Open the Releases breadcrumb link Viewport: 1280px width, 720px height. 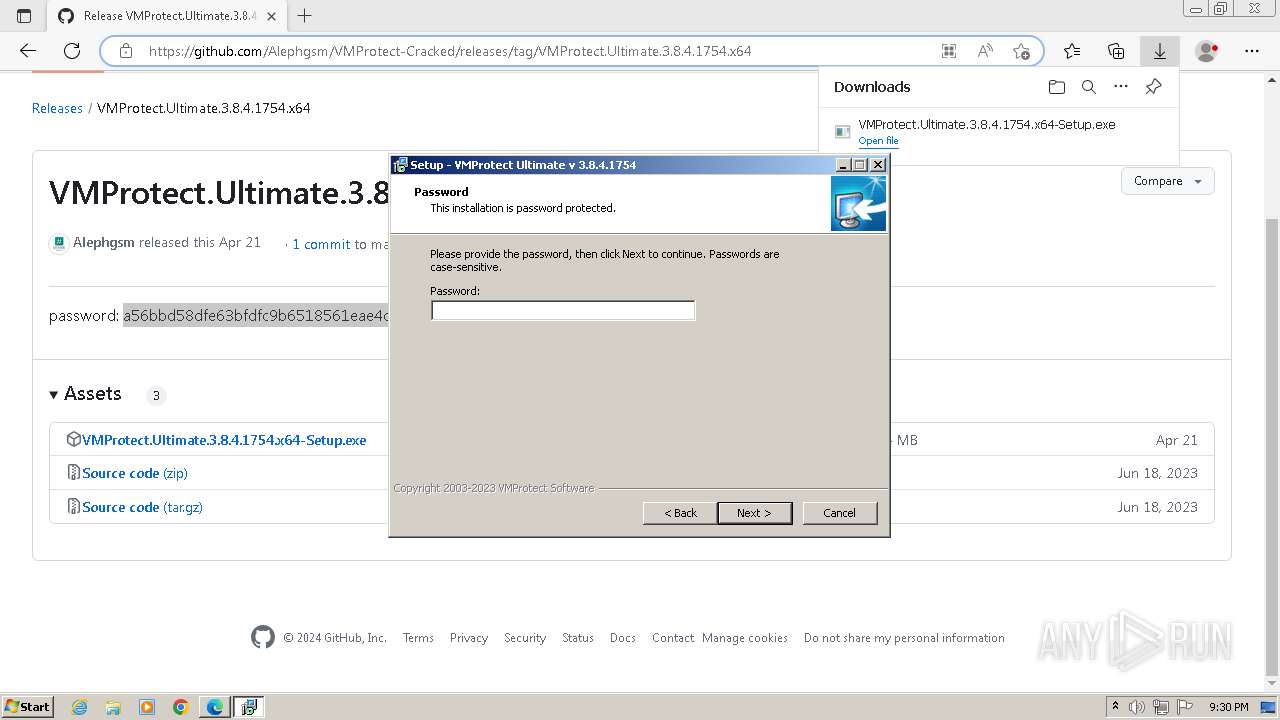tap(57, 108)
